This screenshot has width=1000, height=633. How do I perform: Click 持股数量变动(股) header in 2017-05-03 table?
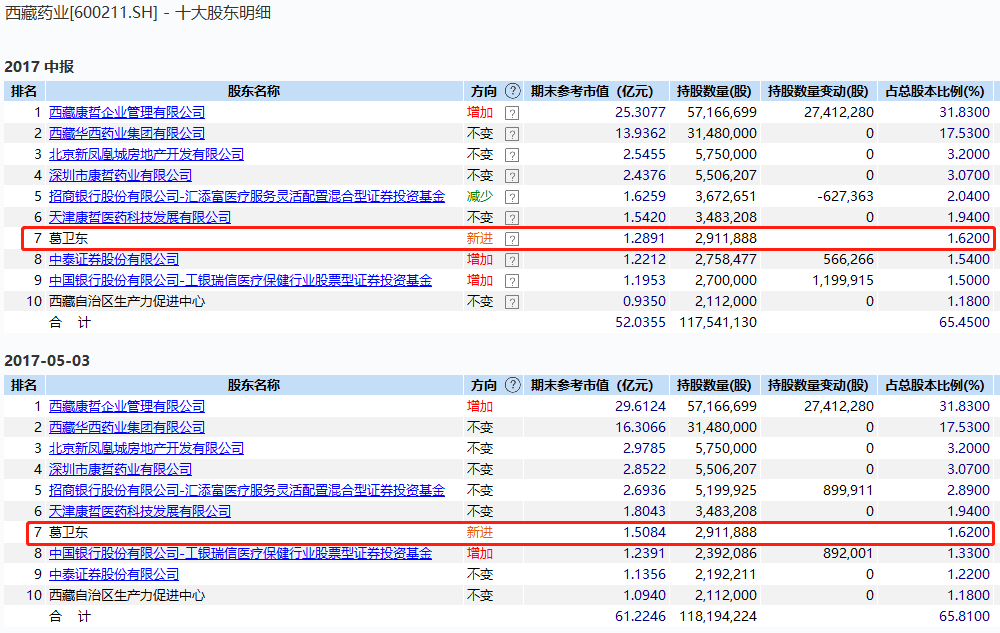(x=818, y=385)
